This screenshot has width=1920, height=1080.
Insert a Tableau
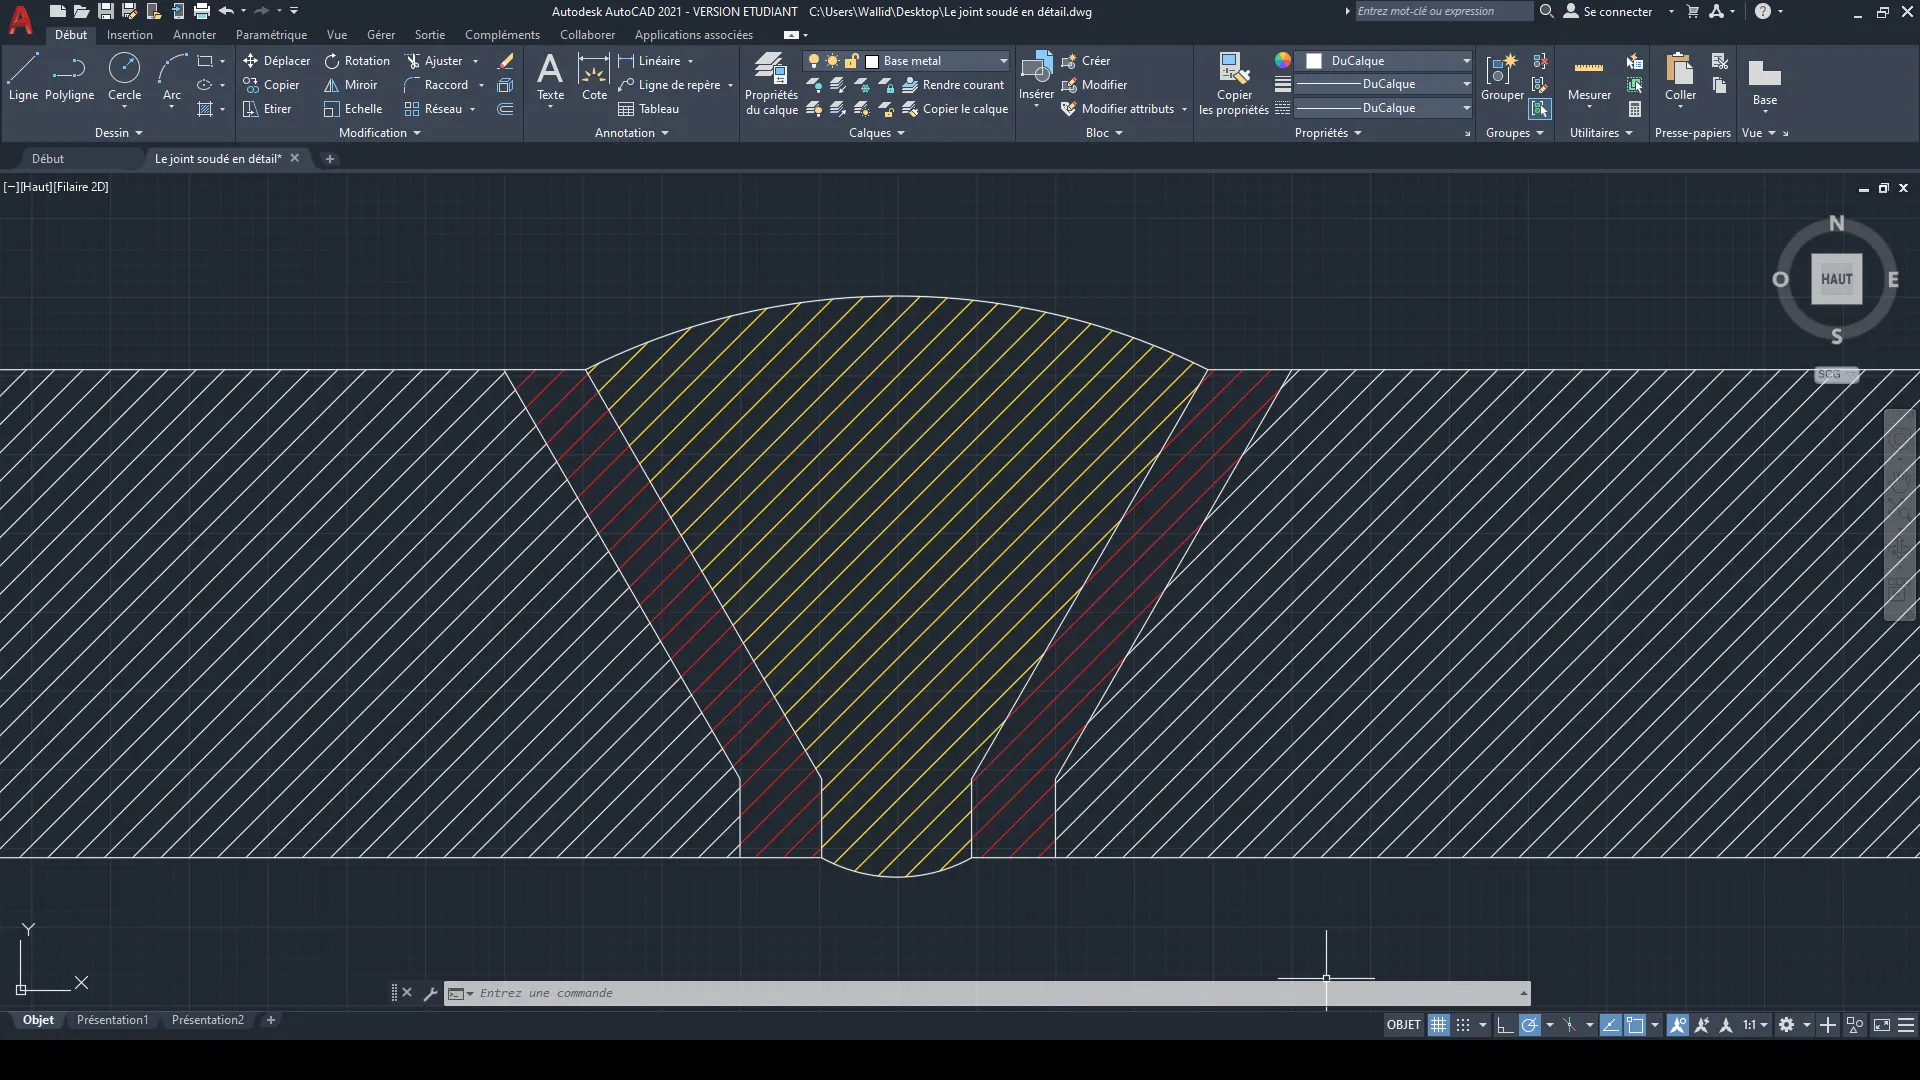(x=648, y=109)
